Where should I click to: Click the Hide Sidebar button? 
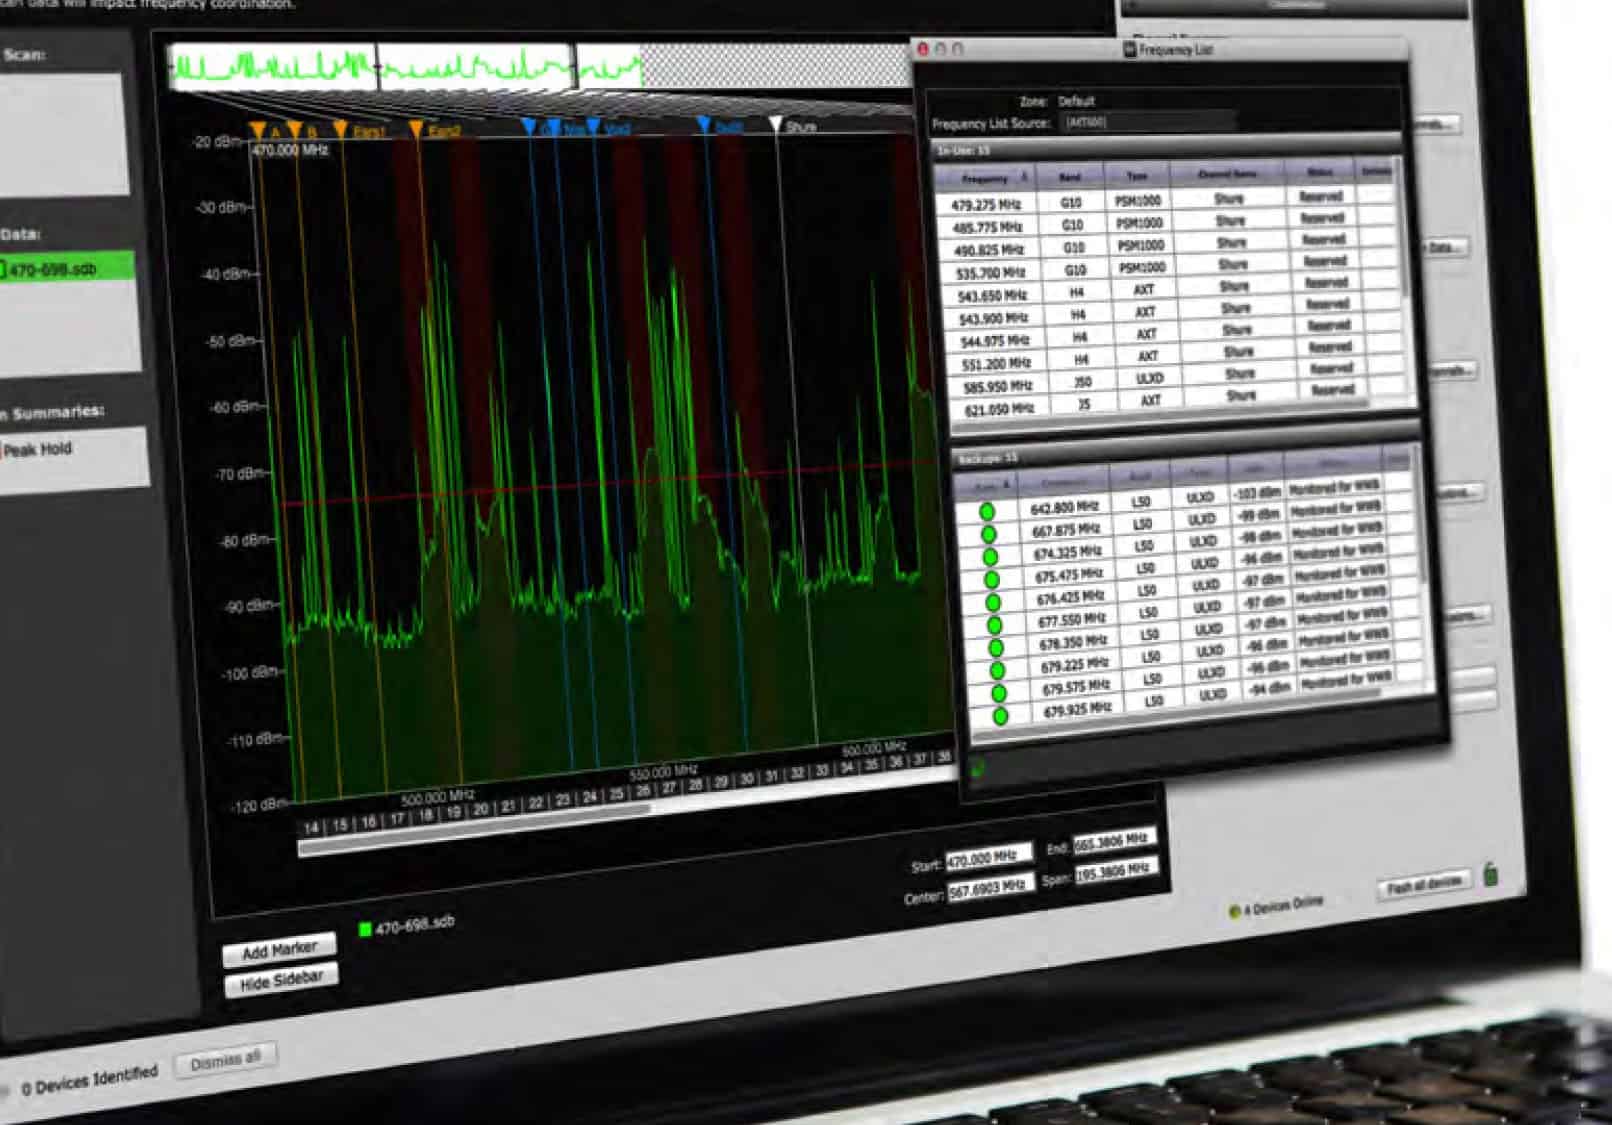coord(281,981)
